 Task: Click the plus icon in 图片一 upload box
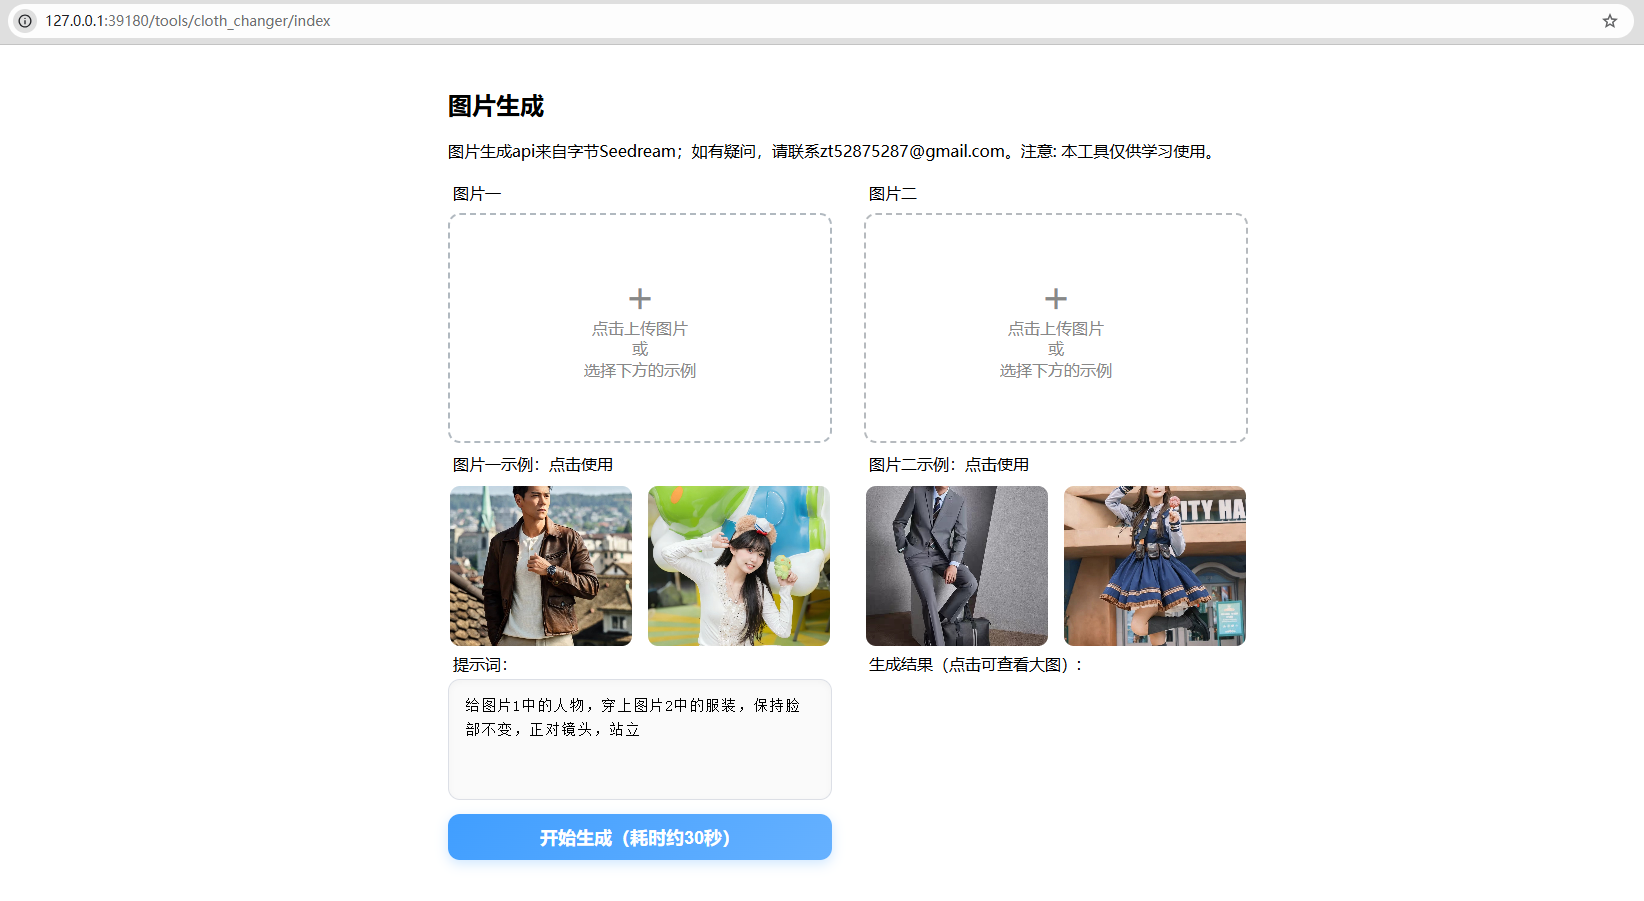pos(640,298)
